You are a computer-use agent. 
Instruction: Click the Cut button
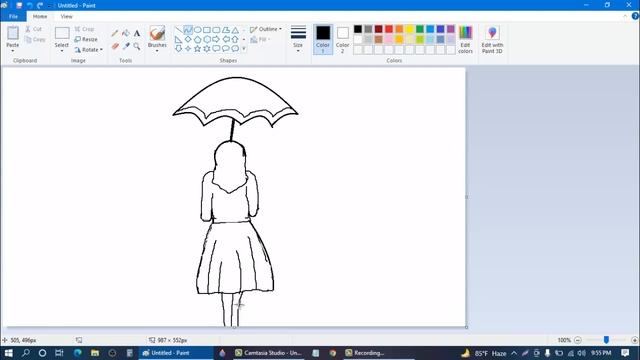pos(33,29)
